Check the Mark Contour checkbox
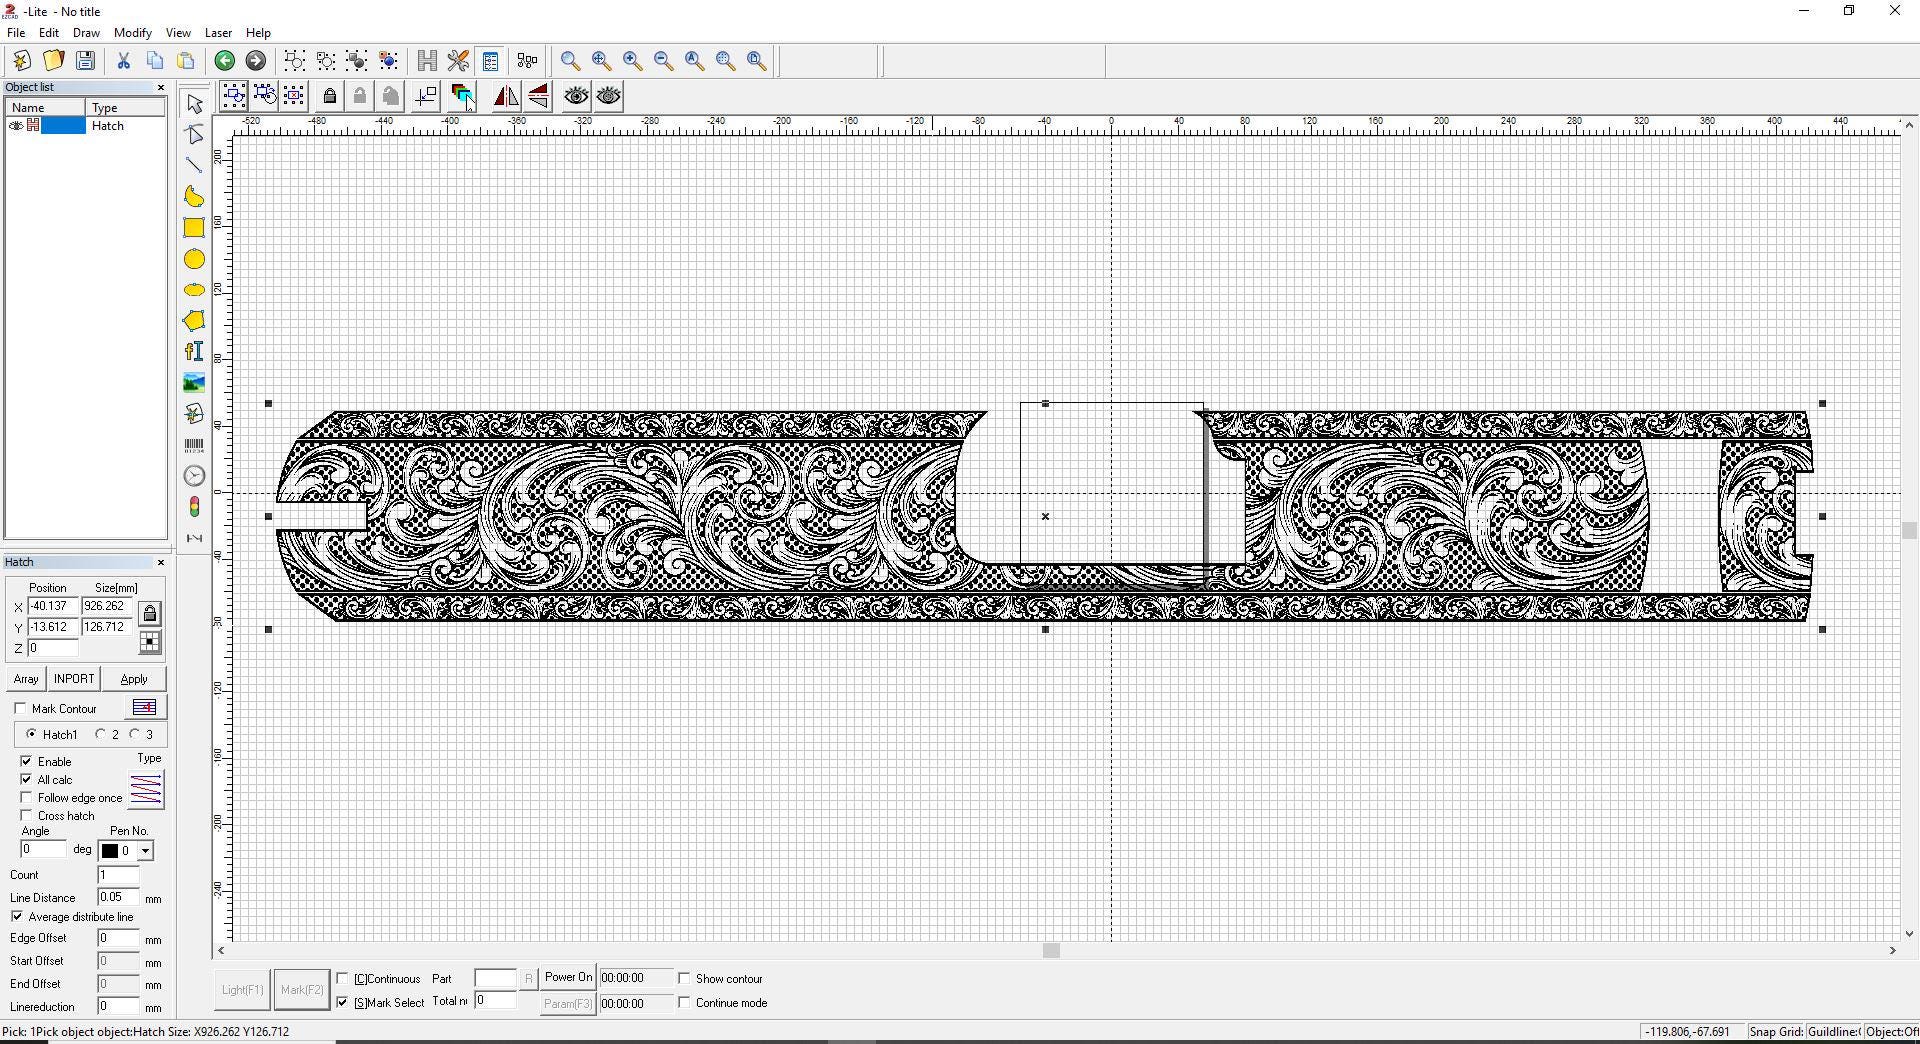The image size is (1920, 1044). (21, 708)
